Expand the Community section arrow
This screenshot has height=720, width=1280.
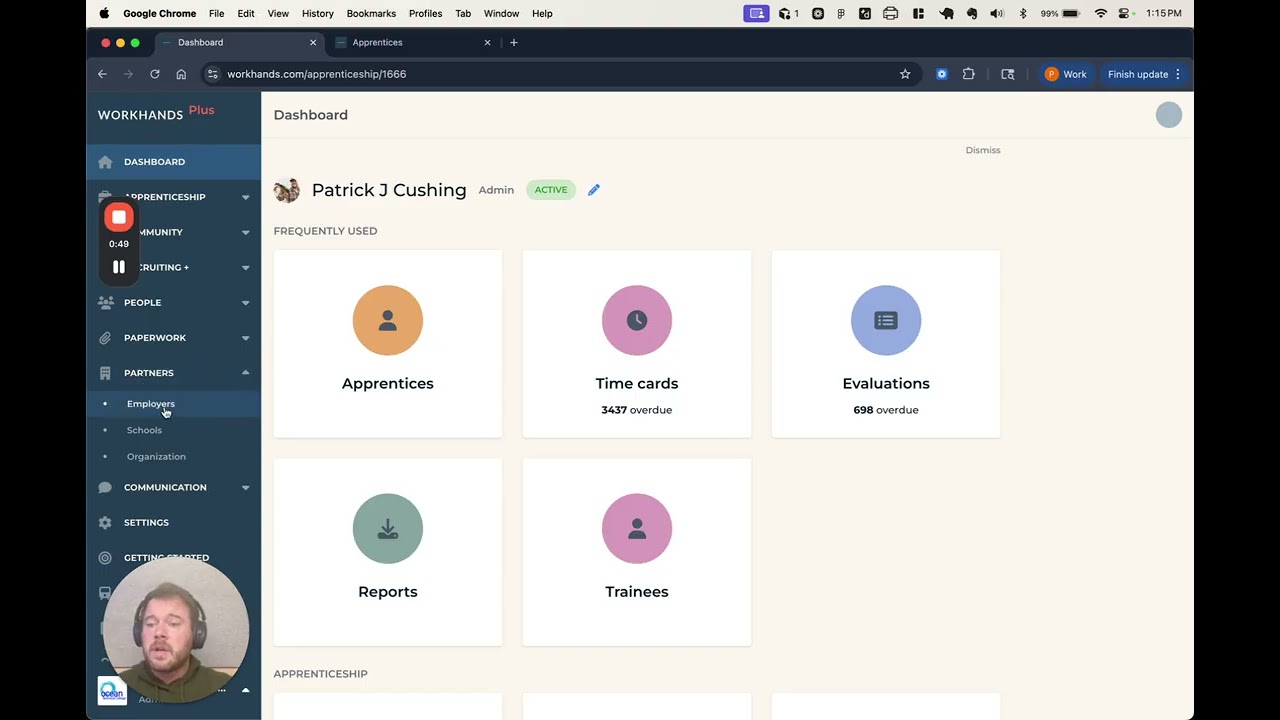246,232
